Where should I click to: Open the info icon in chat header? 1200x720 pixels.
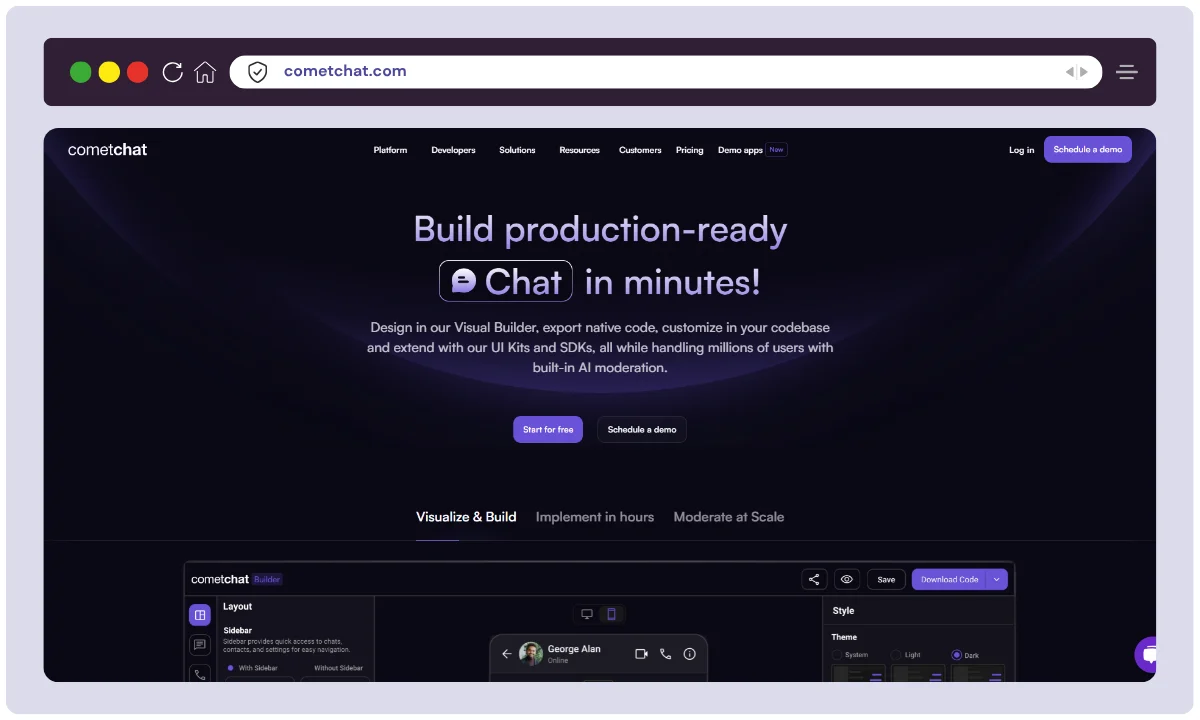click(689, 654)
